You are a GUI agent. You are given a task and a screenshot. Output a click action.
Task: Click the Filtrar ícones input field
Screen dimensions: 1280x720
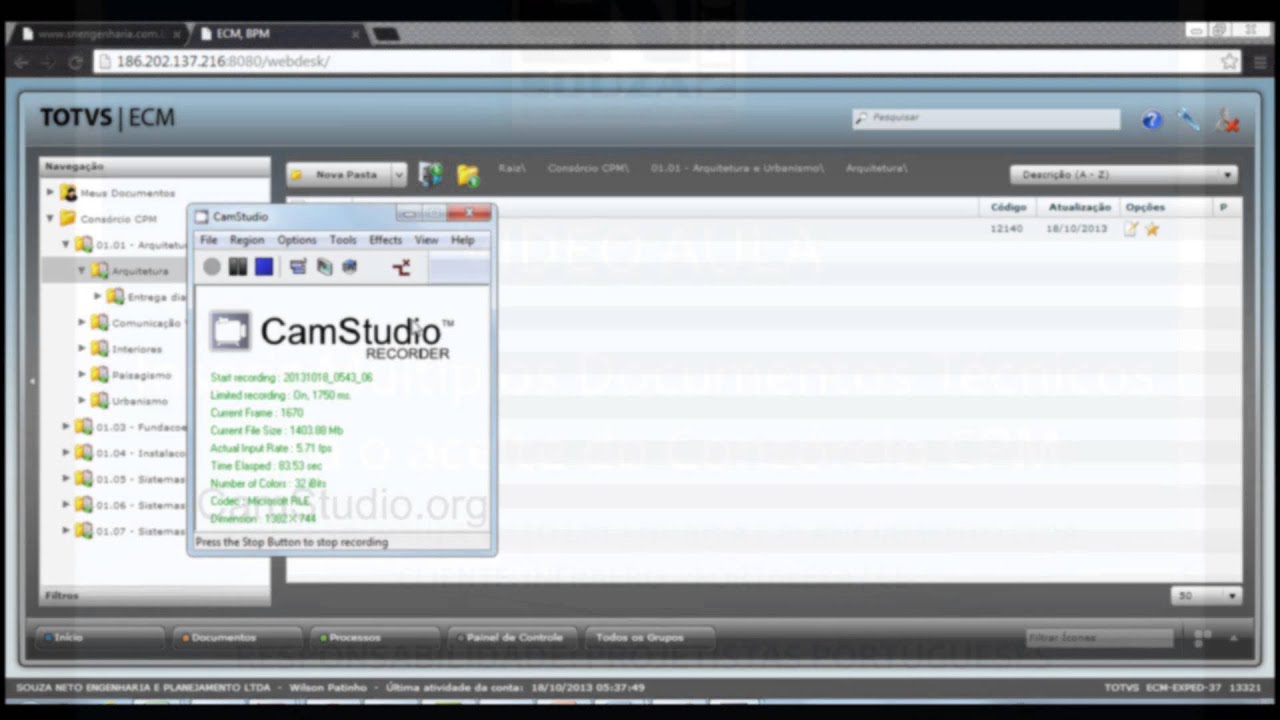pyautogui.click(x=1099, y=638)
